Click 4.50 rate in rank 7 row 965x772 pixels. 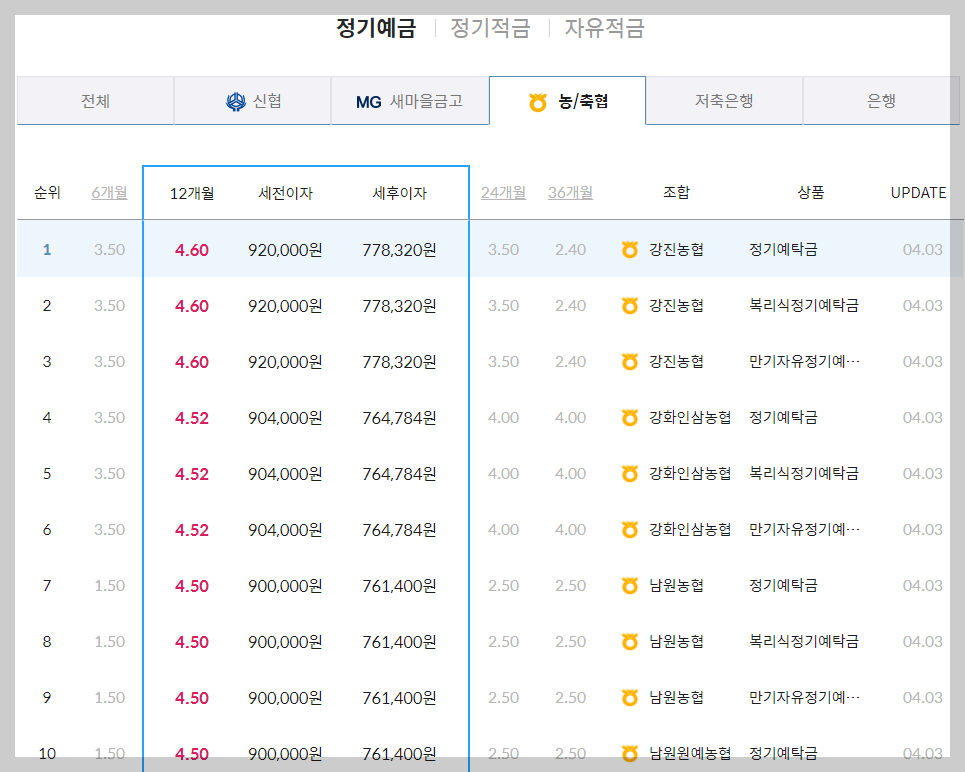click(192, 586)
